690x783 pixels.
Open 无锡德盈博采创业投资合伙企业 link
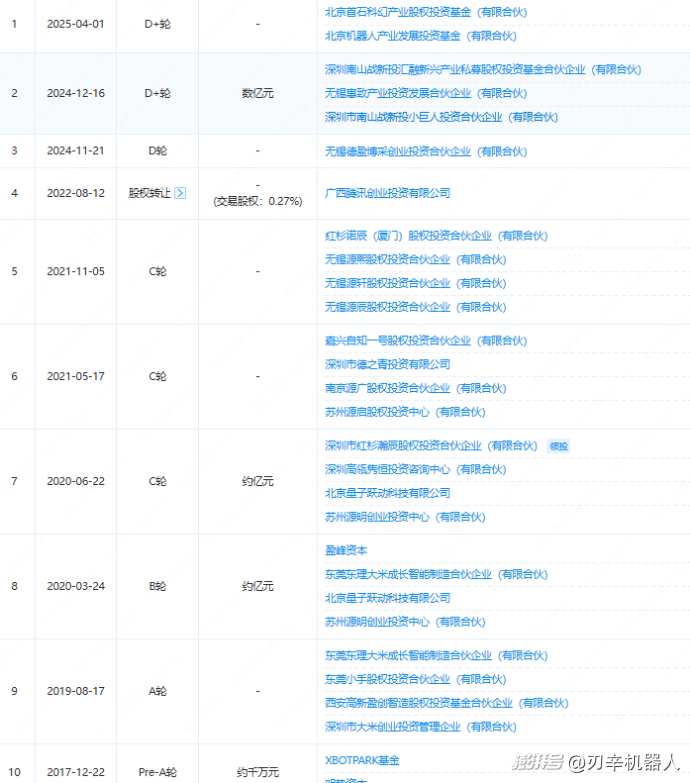click(x=426, y=151)
